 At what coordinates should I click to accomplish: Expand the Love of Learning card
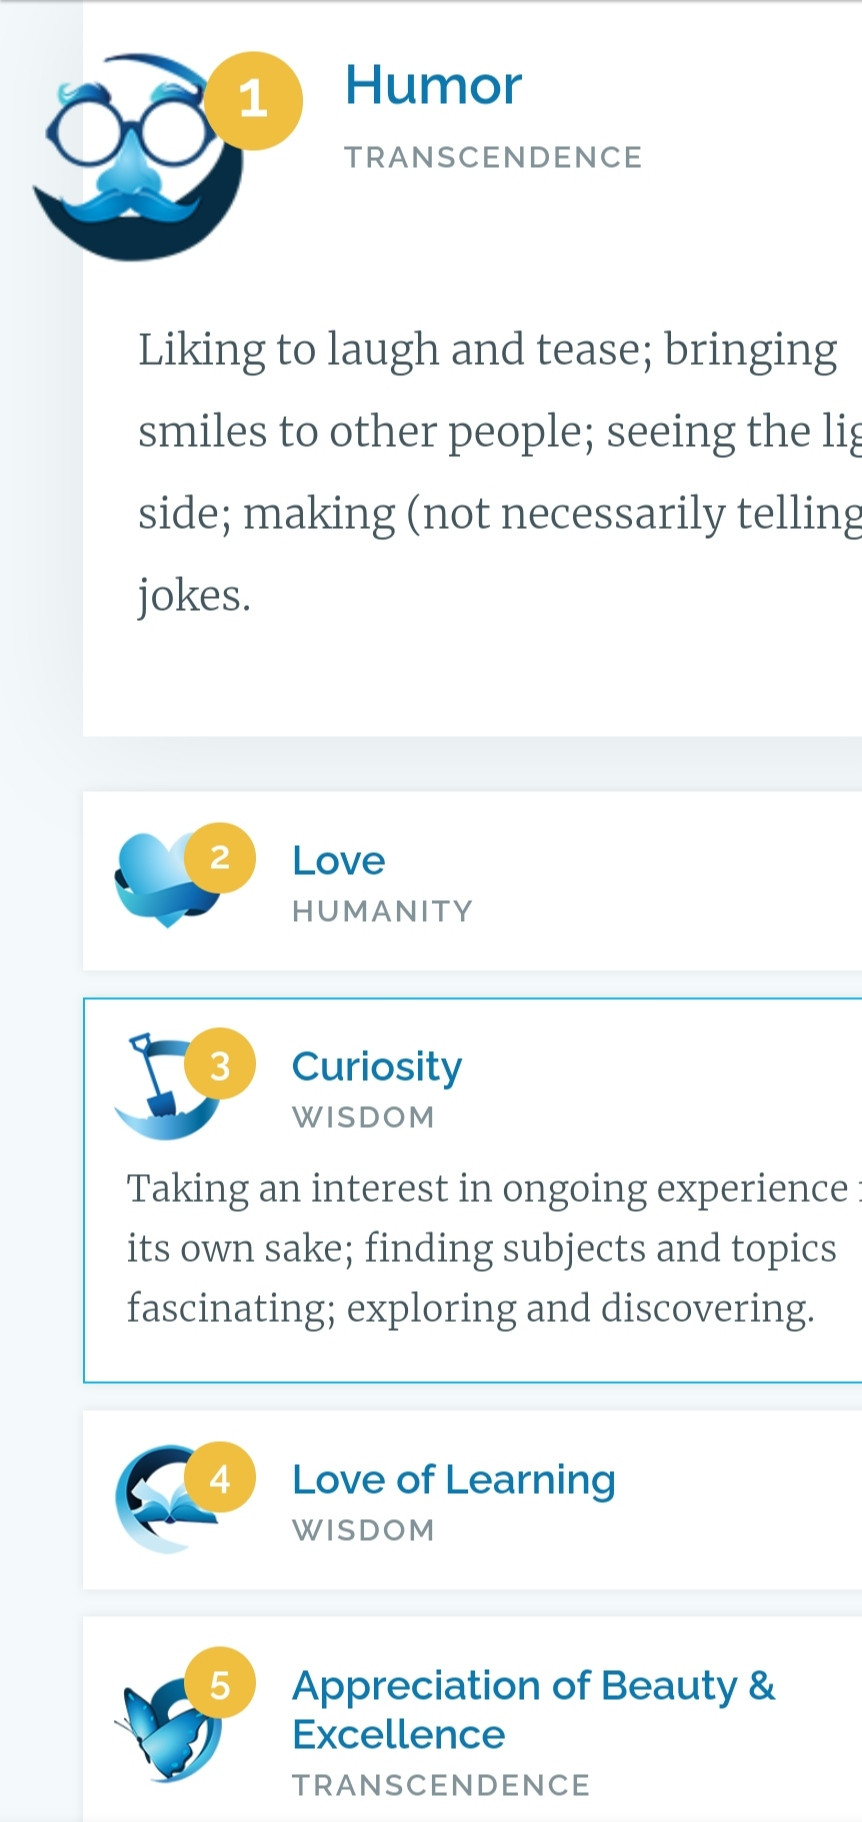(472, 1499)
